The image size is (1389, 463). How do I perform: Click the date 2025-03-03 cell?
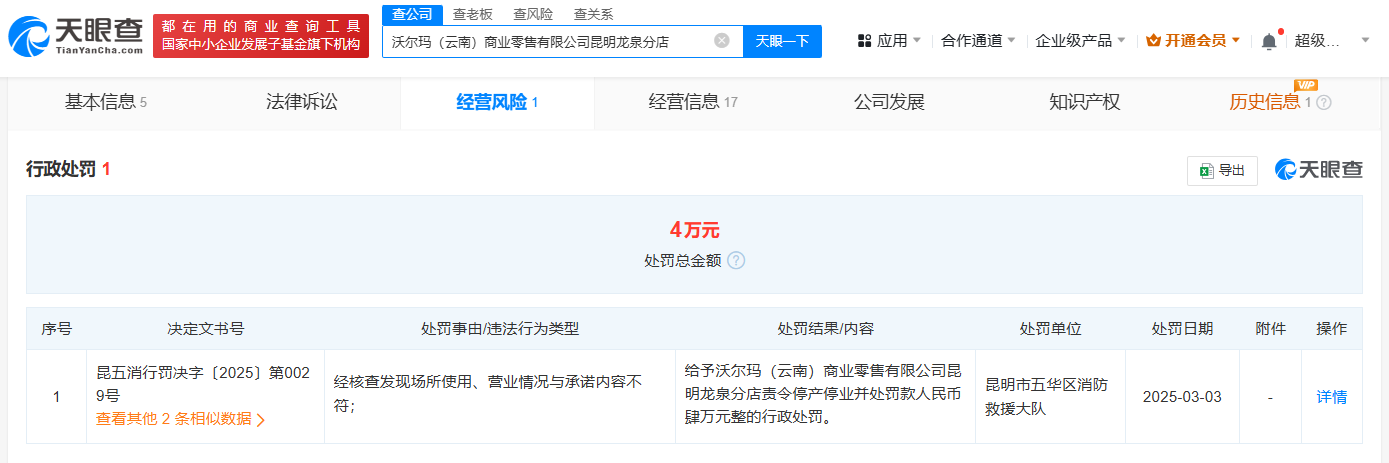pos(1182,397)
